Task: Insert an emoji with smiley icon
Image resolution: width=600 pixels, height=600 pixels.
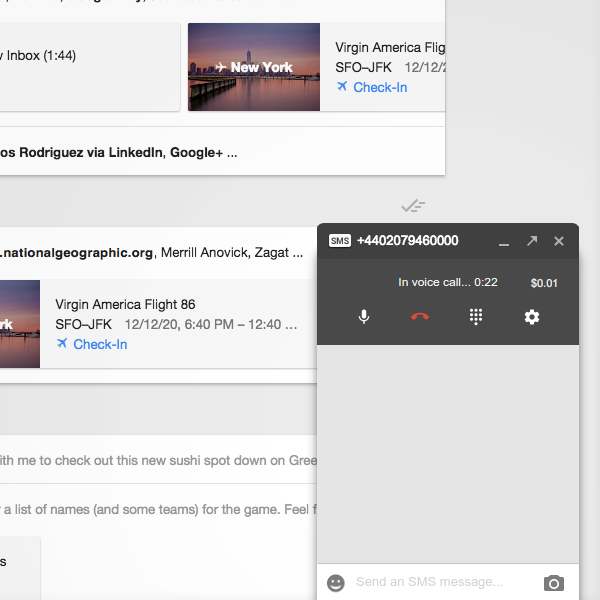Action: (x=336, y=583)
